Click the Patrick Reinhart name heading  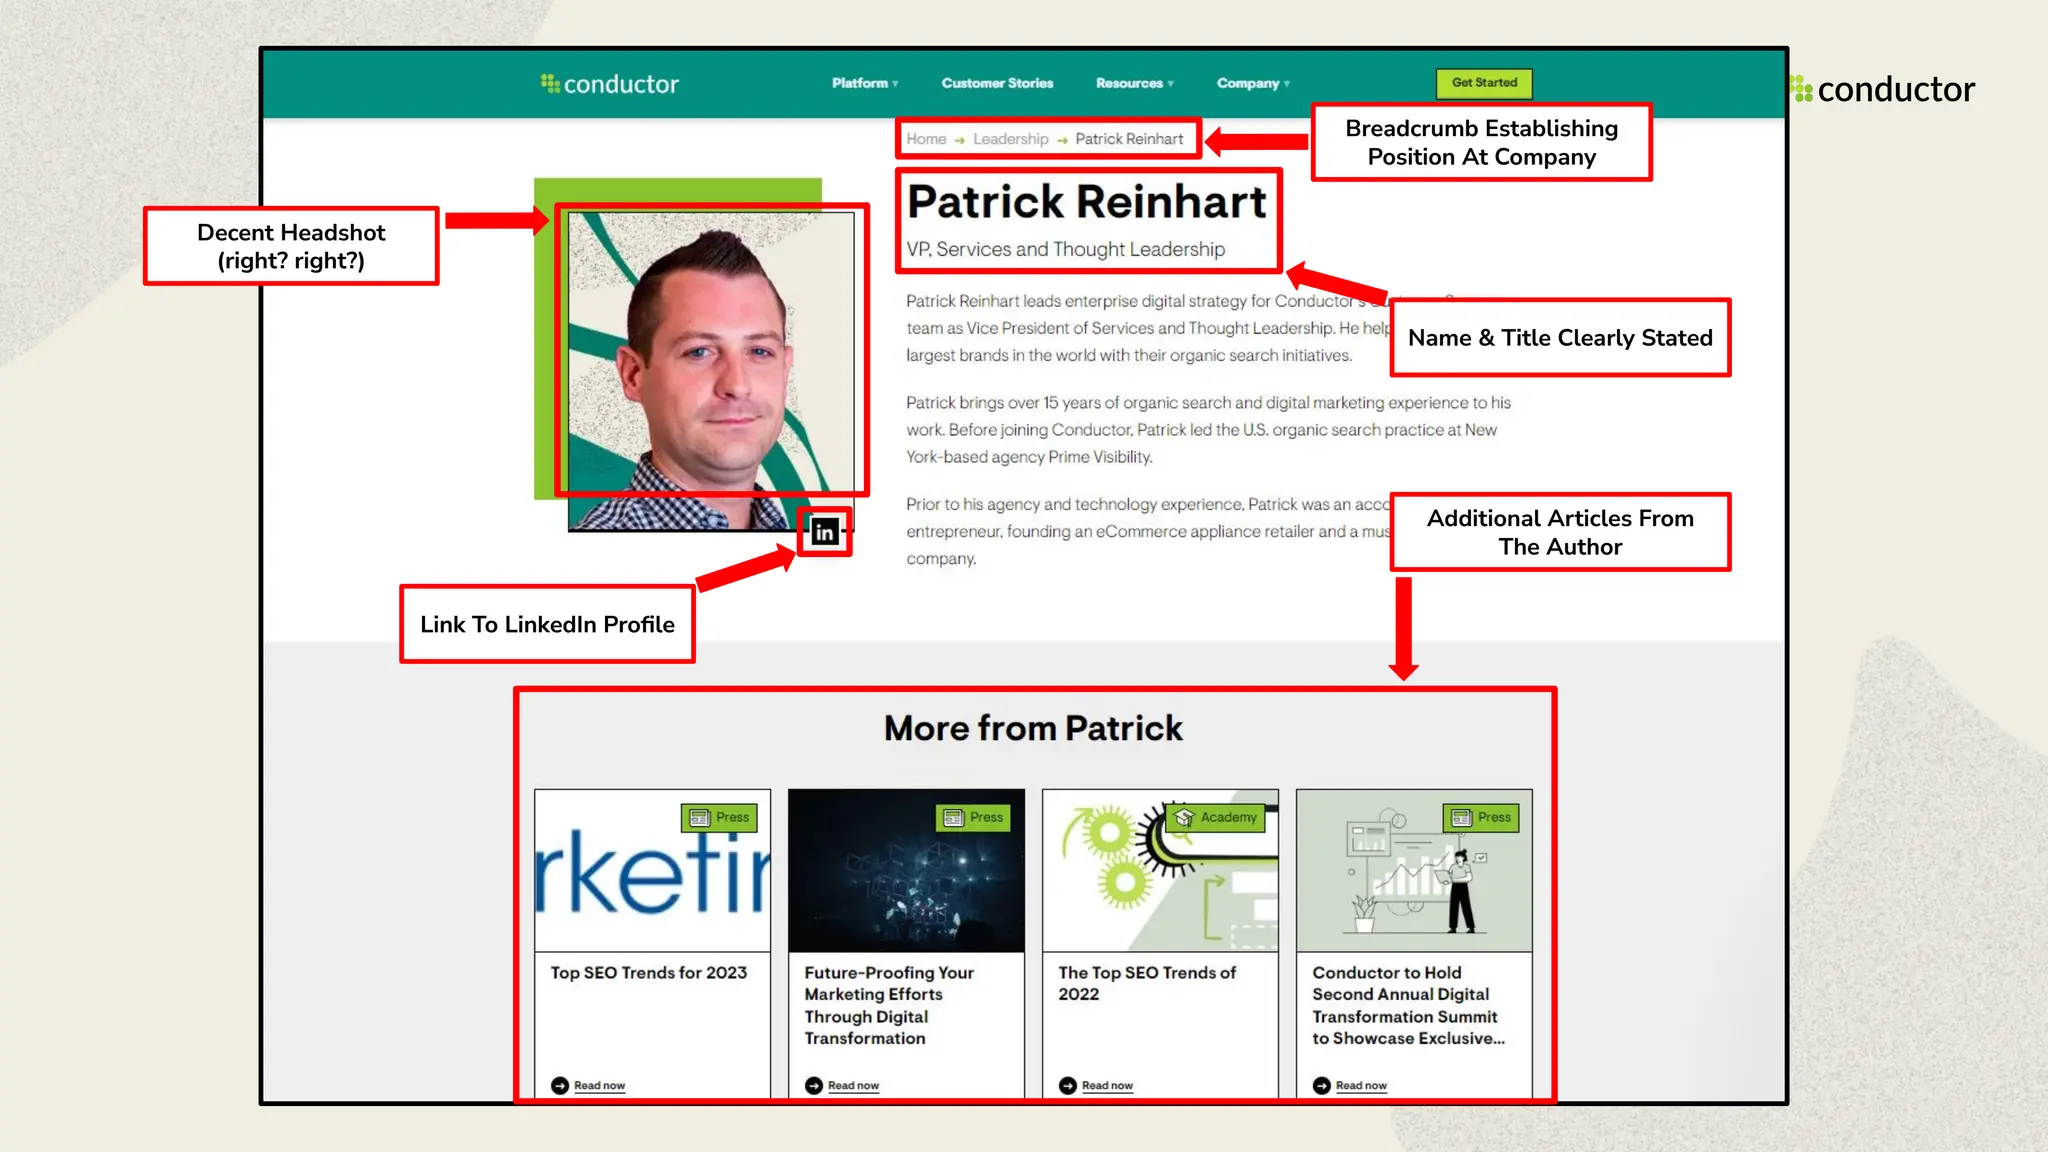(1087, 201)
